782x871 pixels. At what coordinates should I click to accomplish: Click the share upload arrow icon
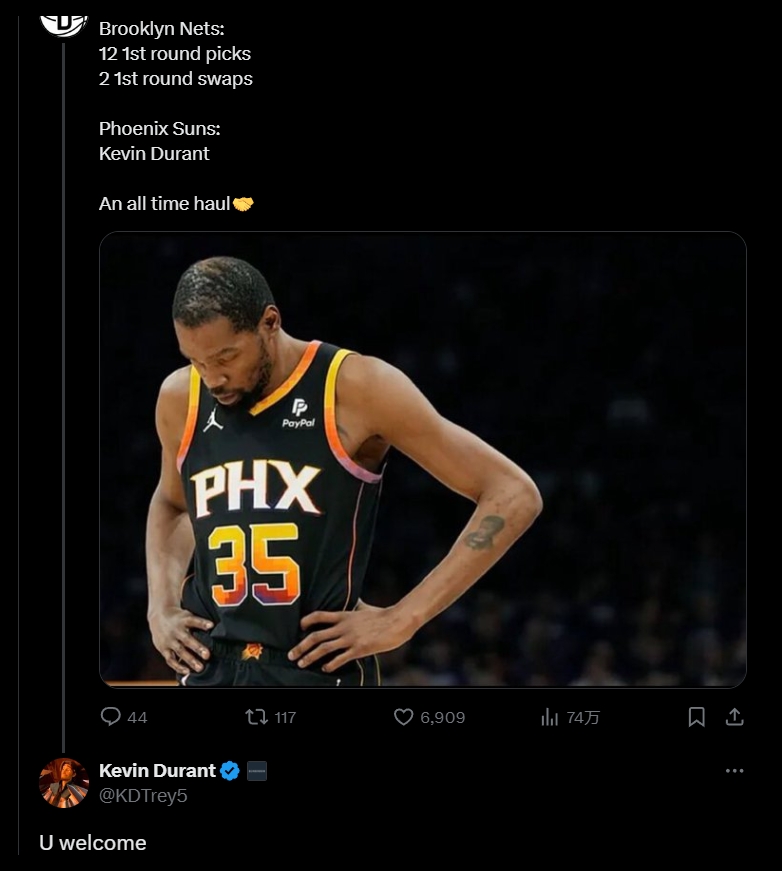pos(734,717)
